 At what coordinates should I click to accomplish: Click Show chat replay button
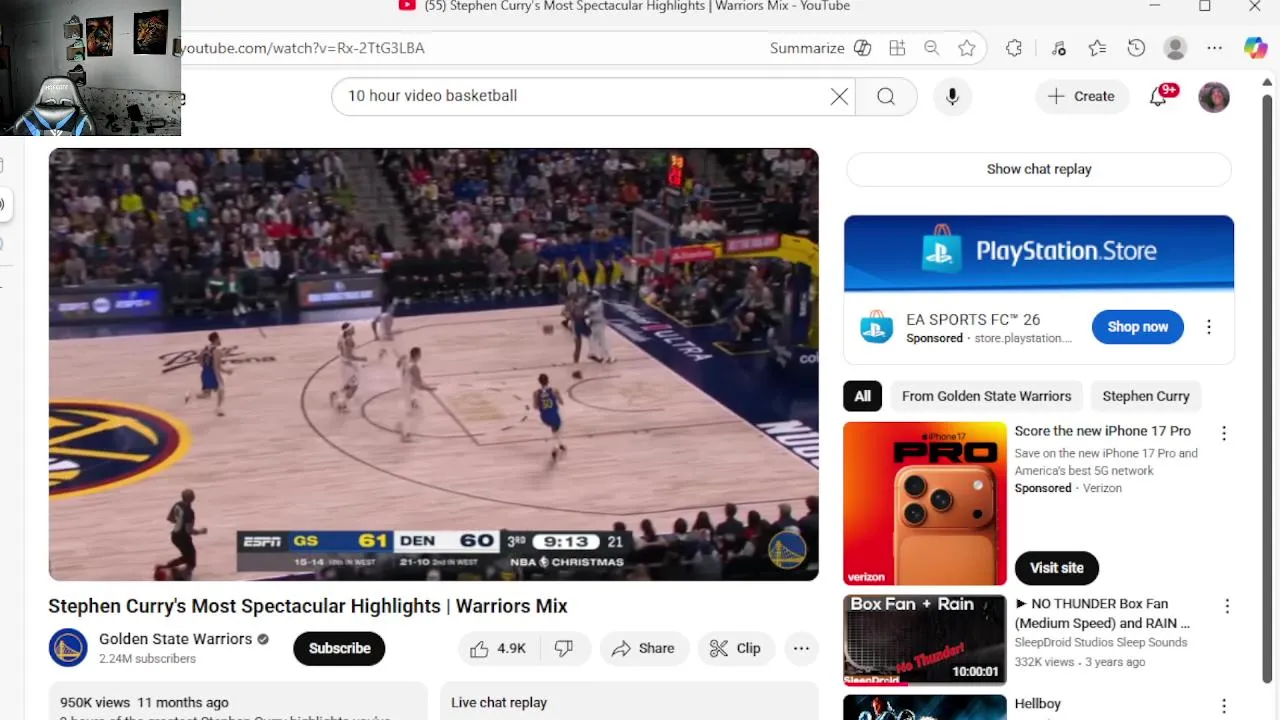(x=1039, y=169)
